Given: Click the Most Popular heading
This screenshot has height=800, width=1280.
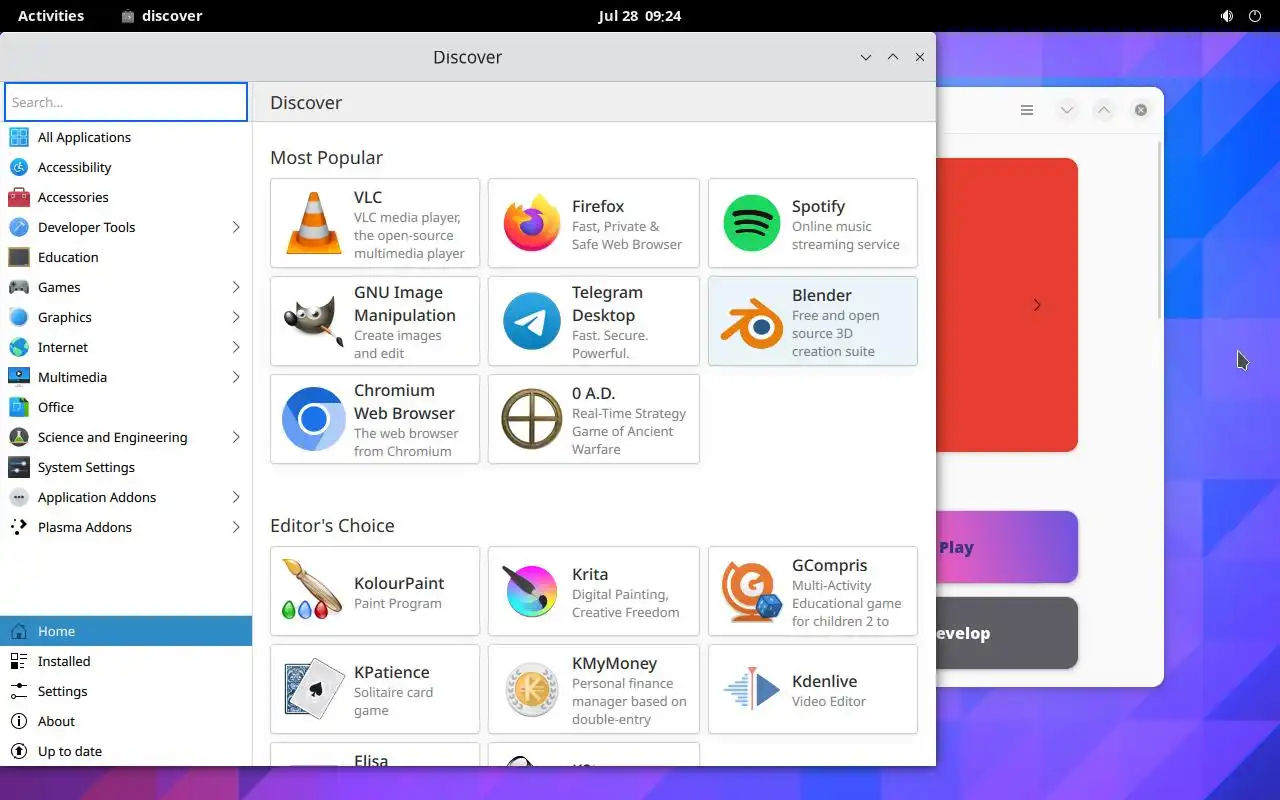Looking at the screenshot, I should pos(326,158).
